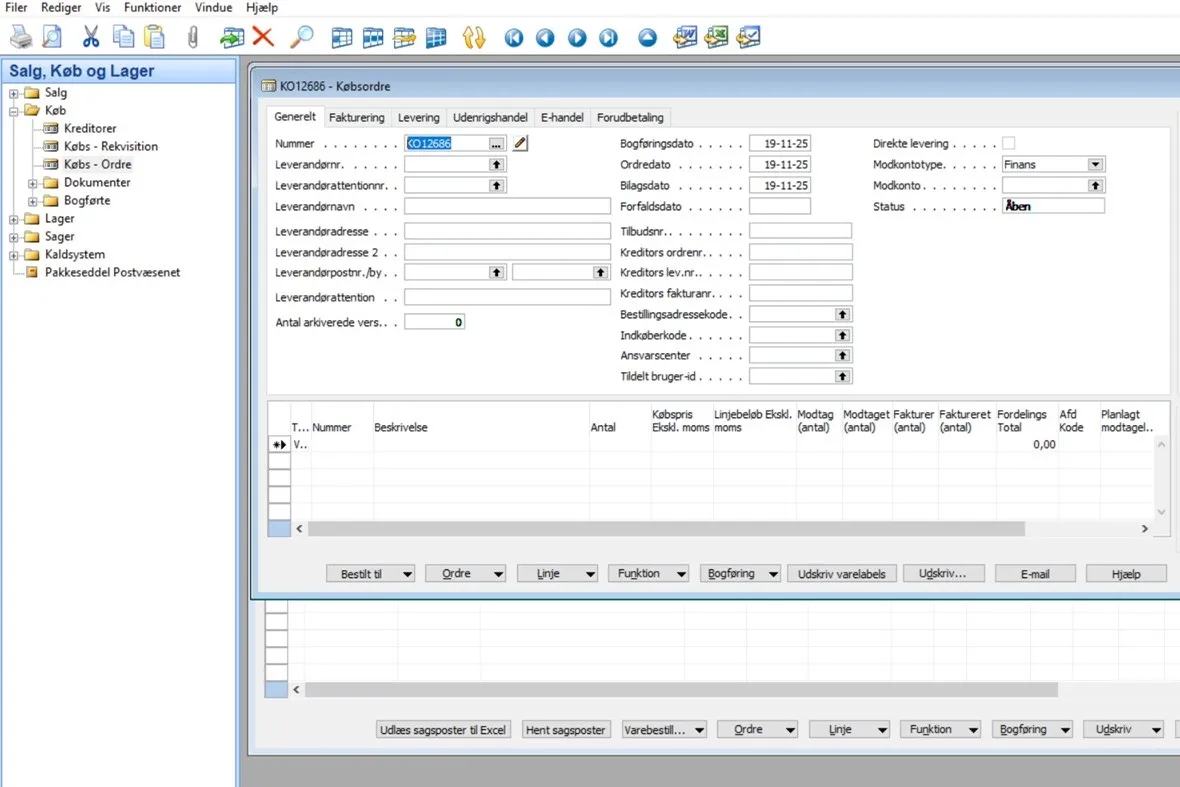Click the scissors Cut icon
Image resolution: width=1180 pixels, height=787 pixels.
coord(91,38)
